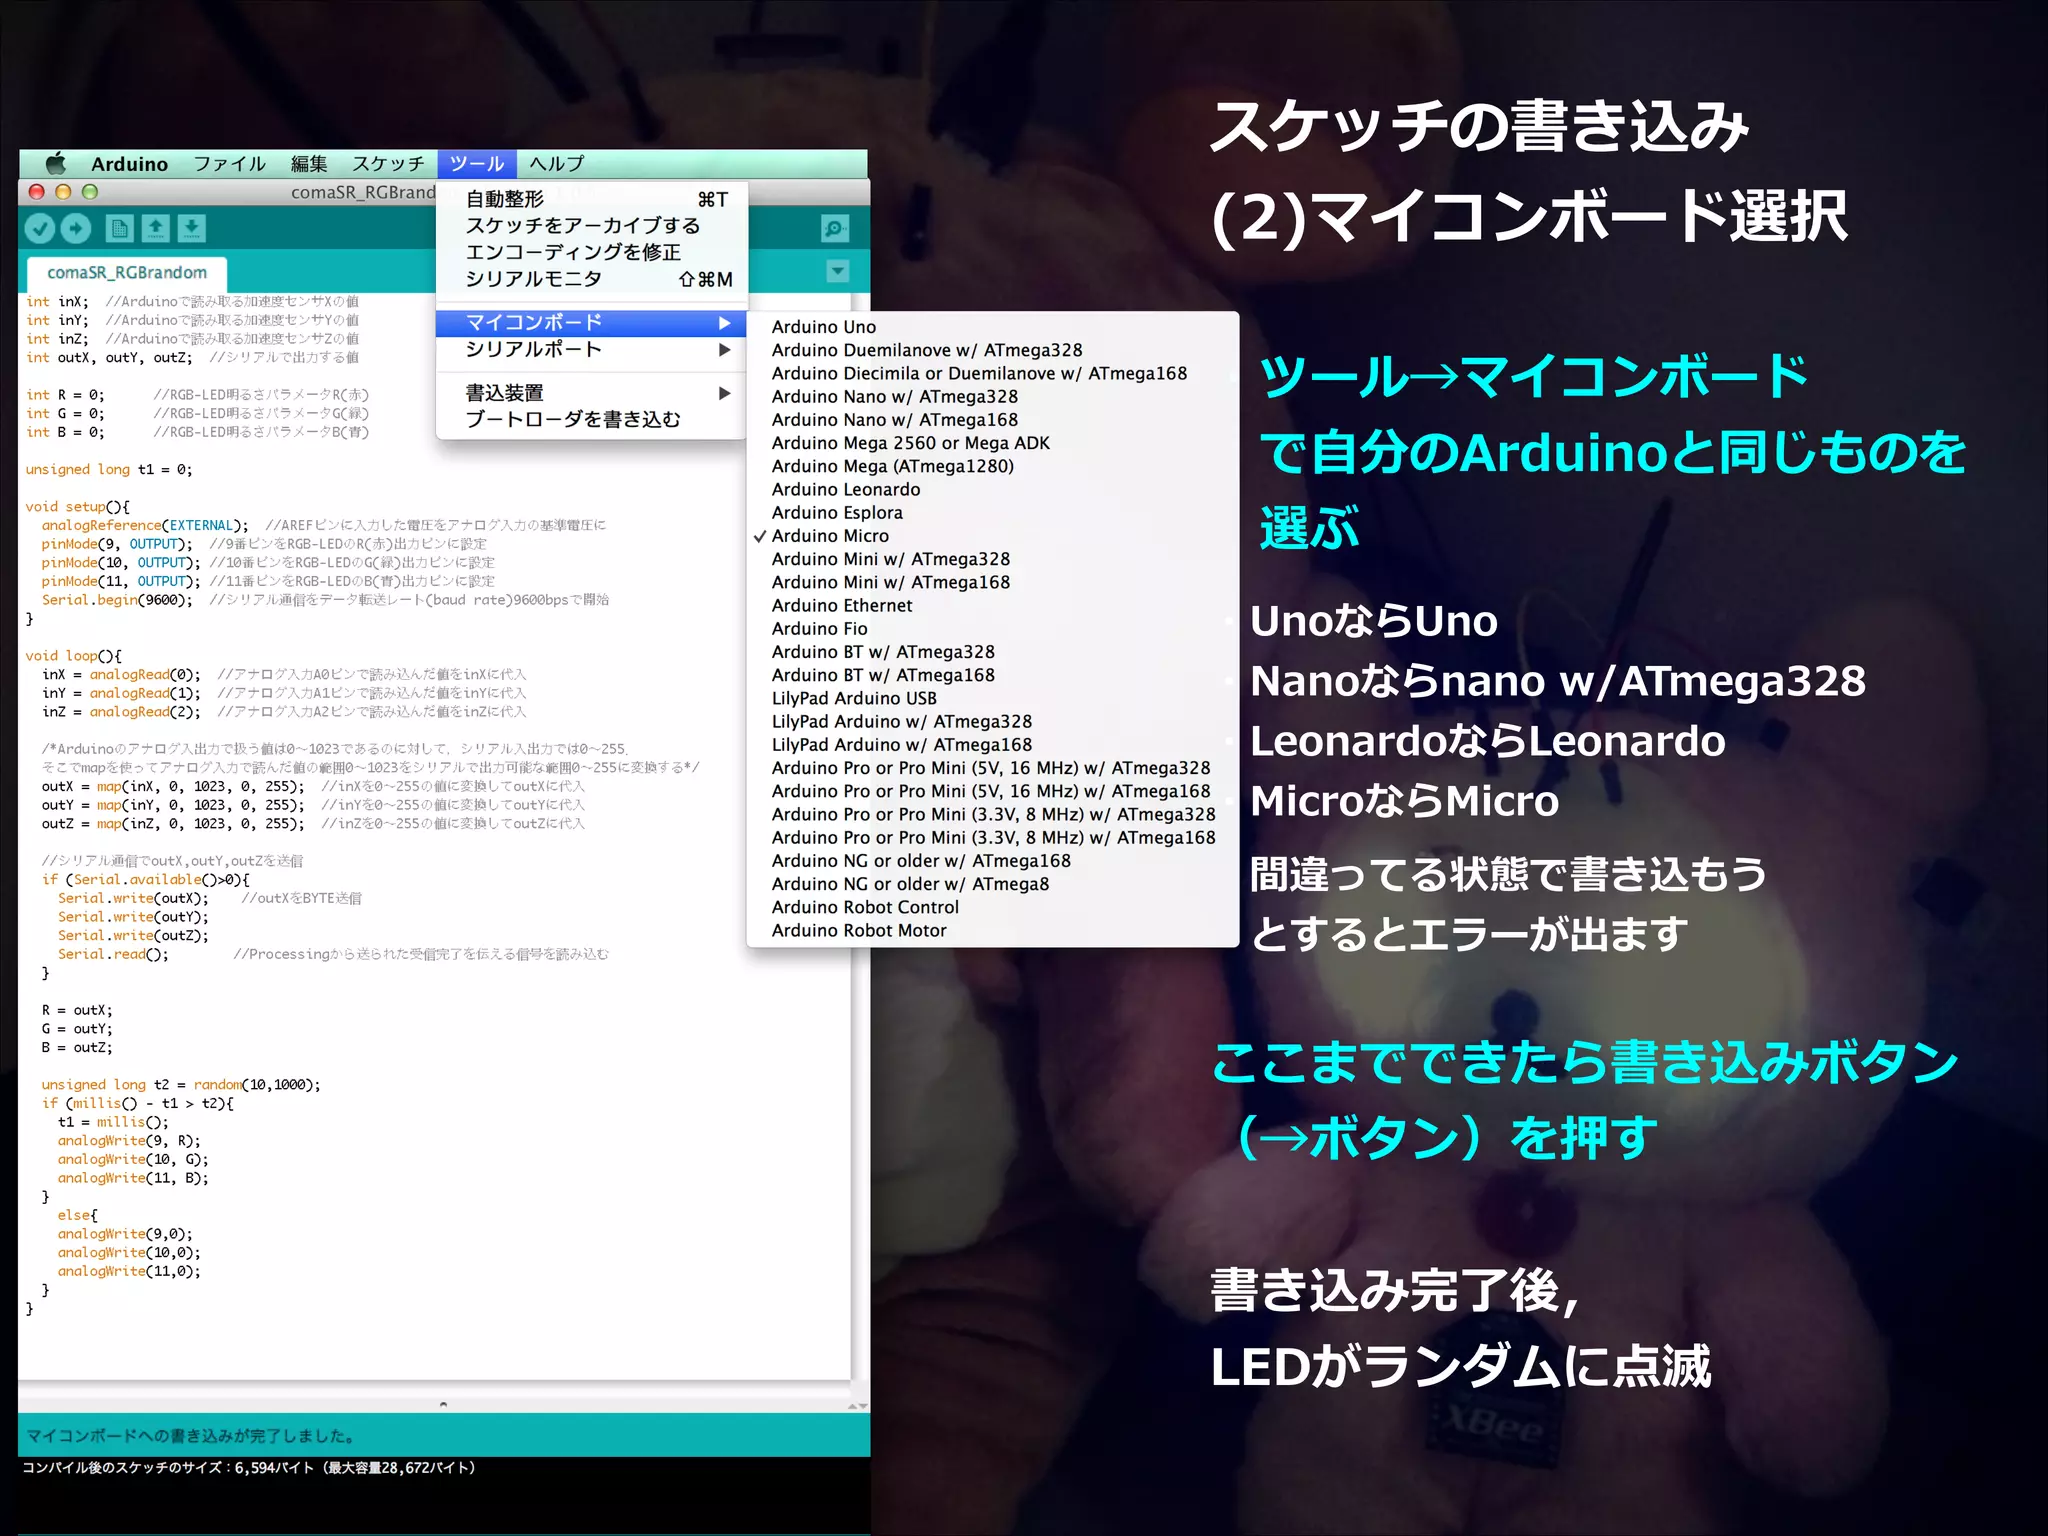
Task: Open シリアルモニタ from the menu
Action: [x=592, y=279]
